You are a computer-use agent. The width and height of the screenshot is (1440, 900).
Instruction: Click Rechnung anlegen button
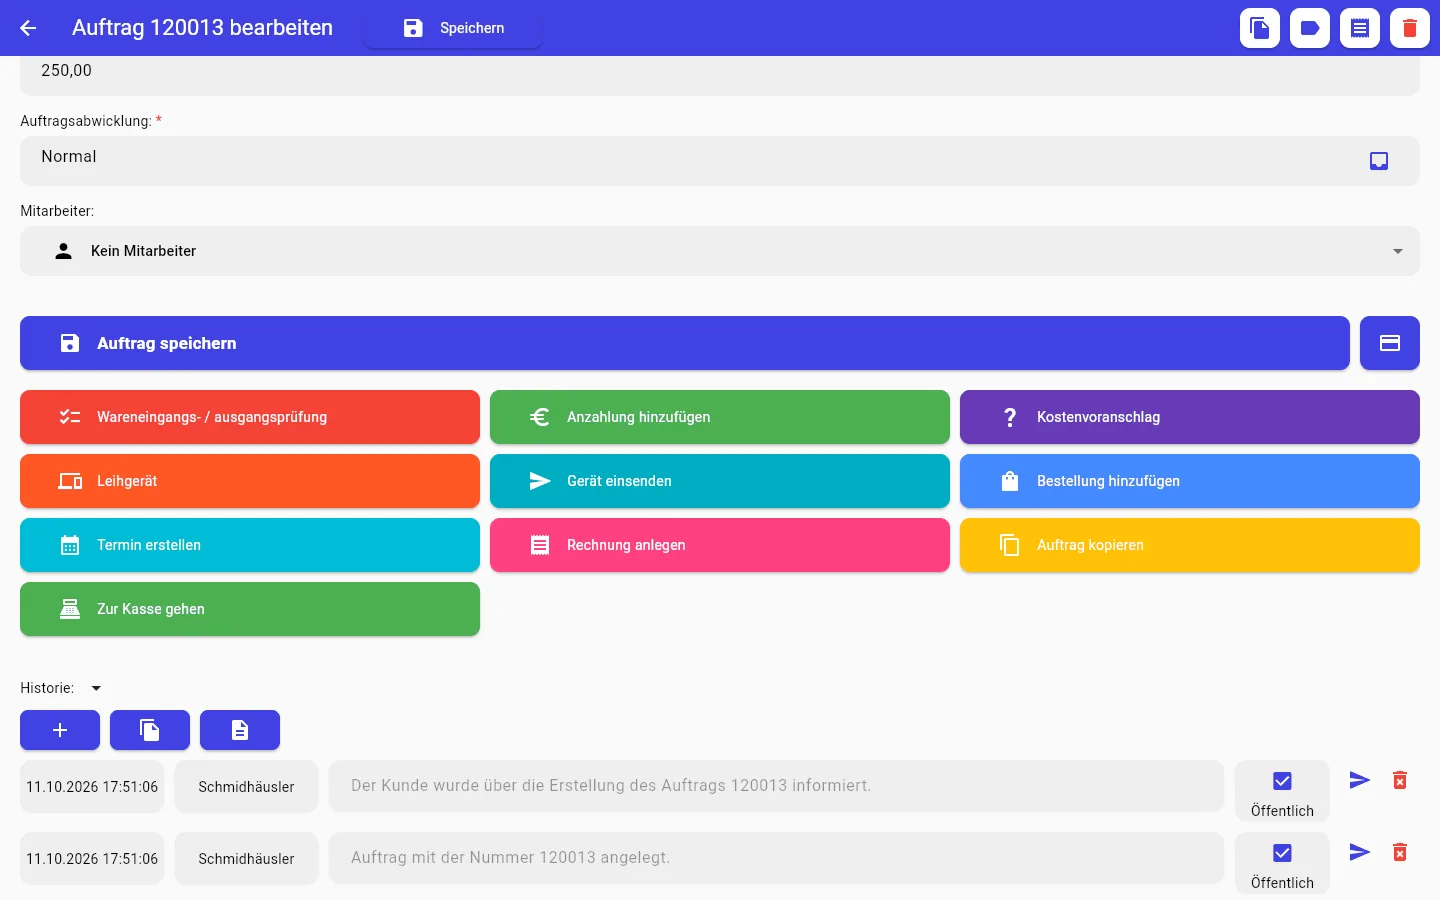pyautogui.click(x=720, y=545)
